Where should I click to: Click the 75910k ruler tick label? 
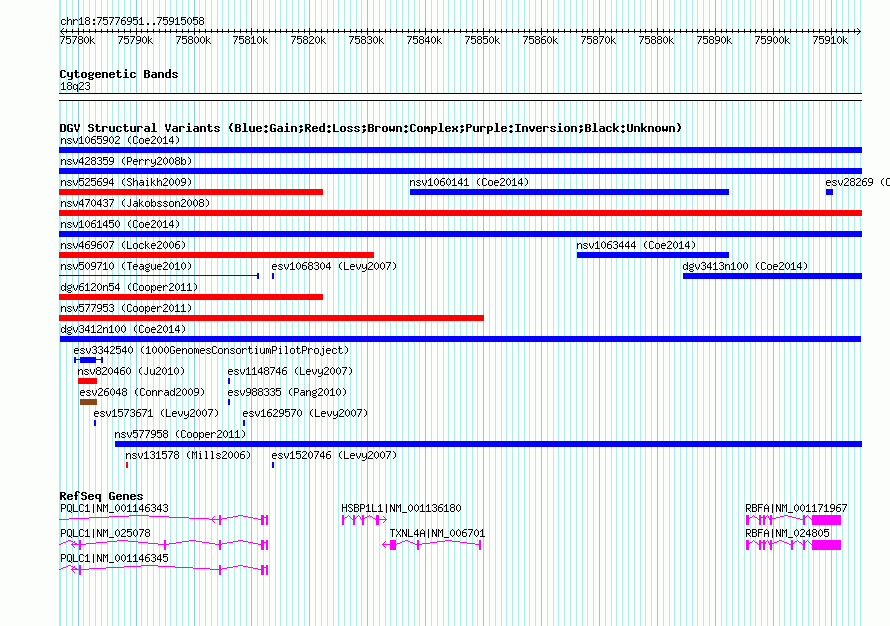pos(830,40)
